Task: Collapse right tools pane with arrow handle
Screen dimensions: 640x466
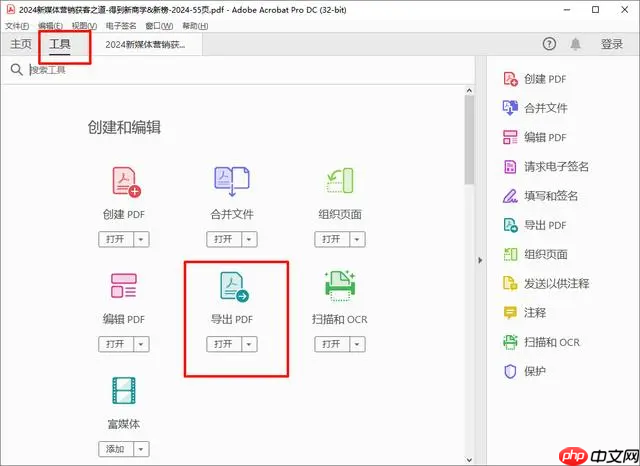Action: coord(480,260)
